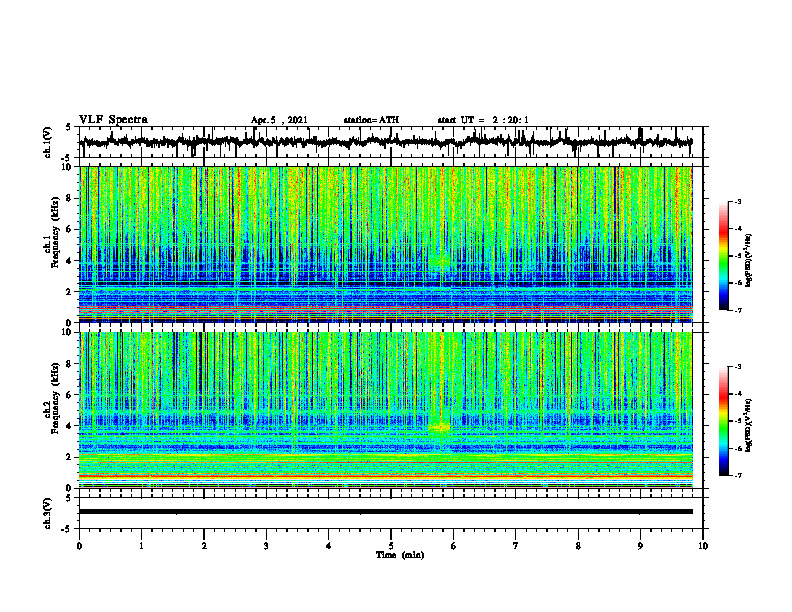The height and width of the screenshot is (612, 792).
Task: Click the "station= ATH" header label
Action: pos(371,120)
